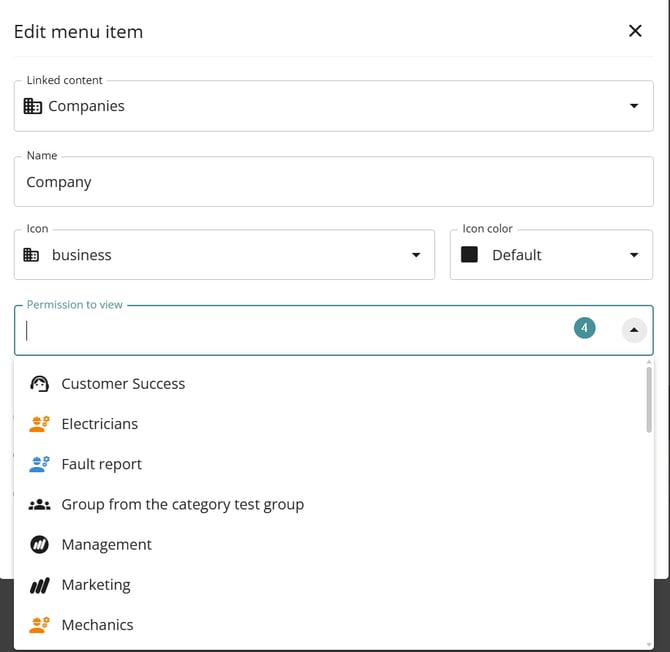Viewport: 670px width, 652px height.
Task: Click the orange Electricians group icon
Action: point(40,424)
